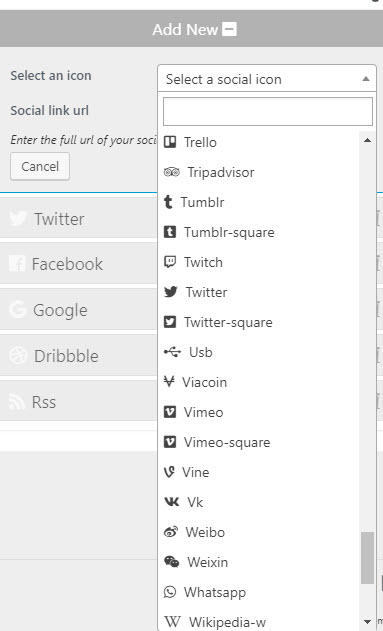Screen dimensions: 383x631
Task: Click the Weibo icon
Action: click(171, 532)
